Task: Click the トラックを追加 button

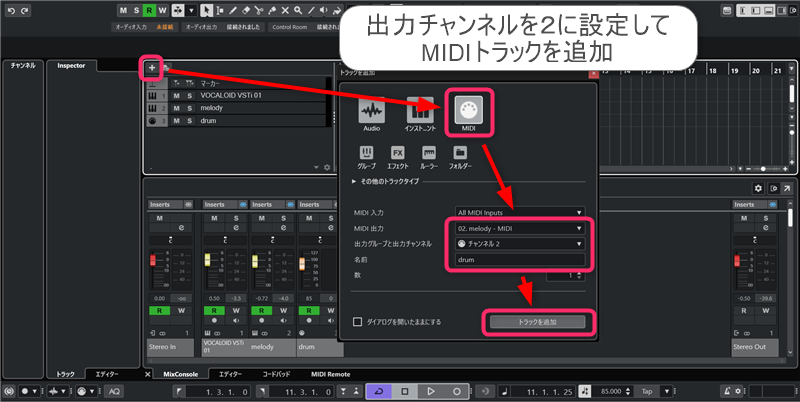Action: (537, 322)
